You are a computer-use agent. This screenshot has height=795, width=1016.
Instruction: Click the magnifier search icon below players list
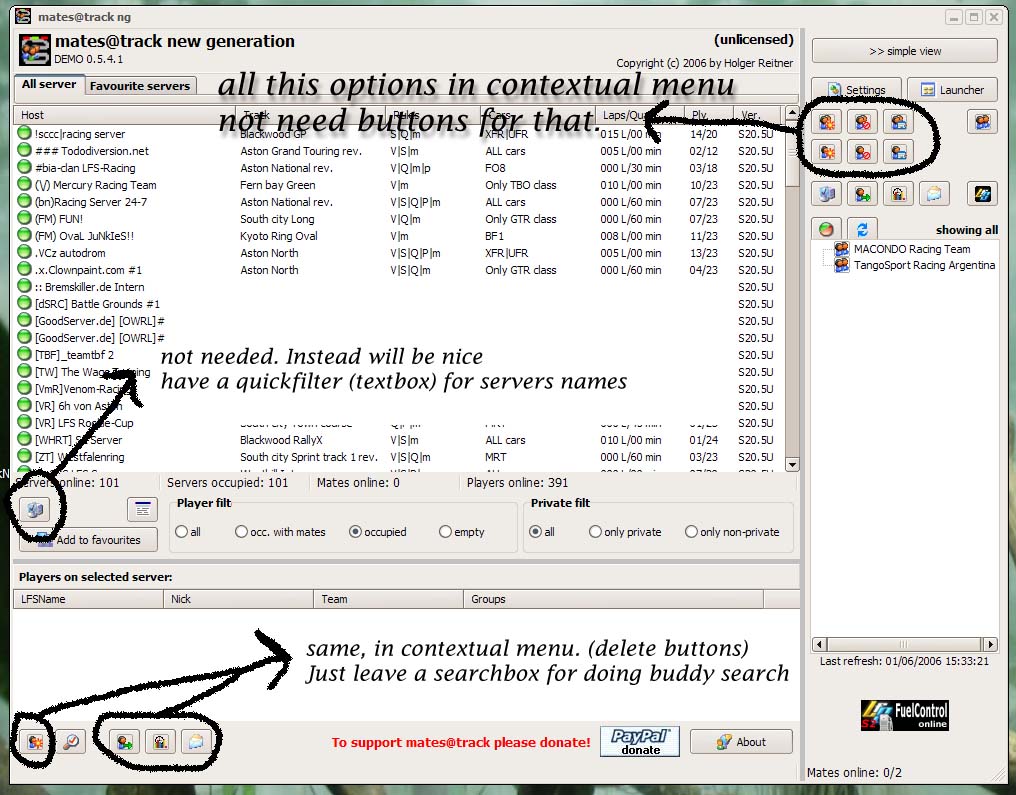pyautogui.click(x=71, y=741)
